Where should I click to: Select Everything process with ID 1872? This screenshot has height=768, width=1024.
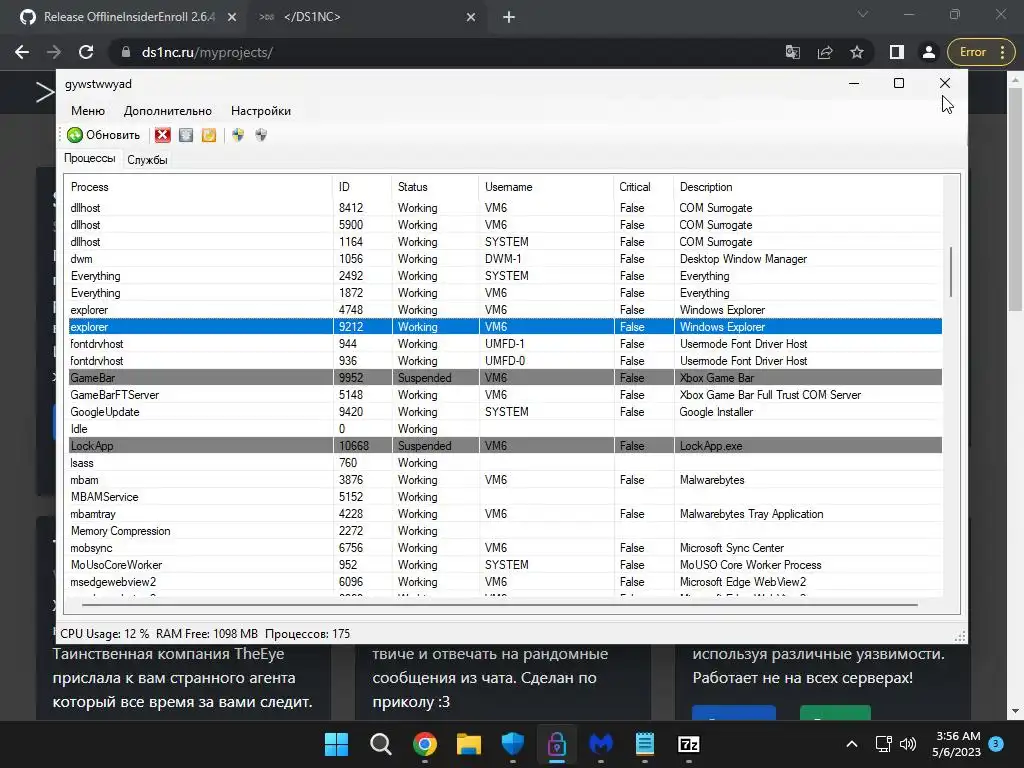pyautogui.click(x=505, y=293)
